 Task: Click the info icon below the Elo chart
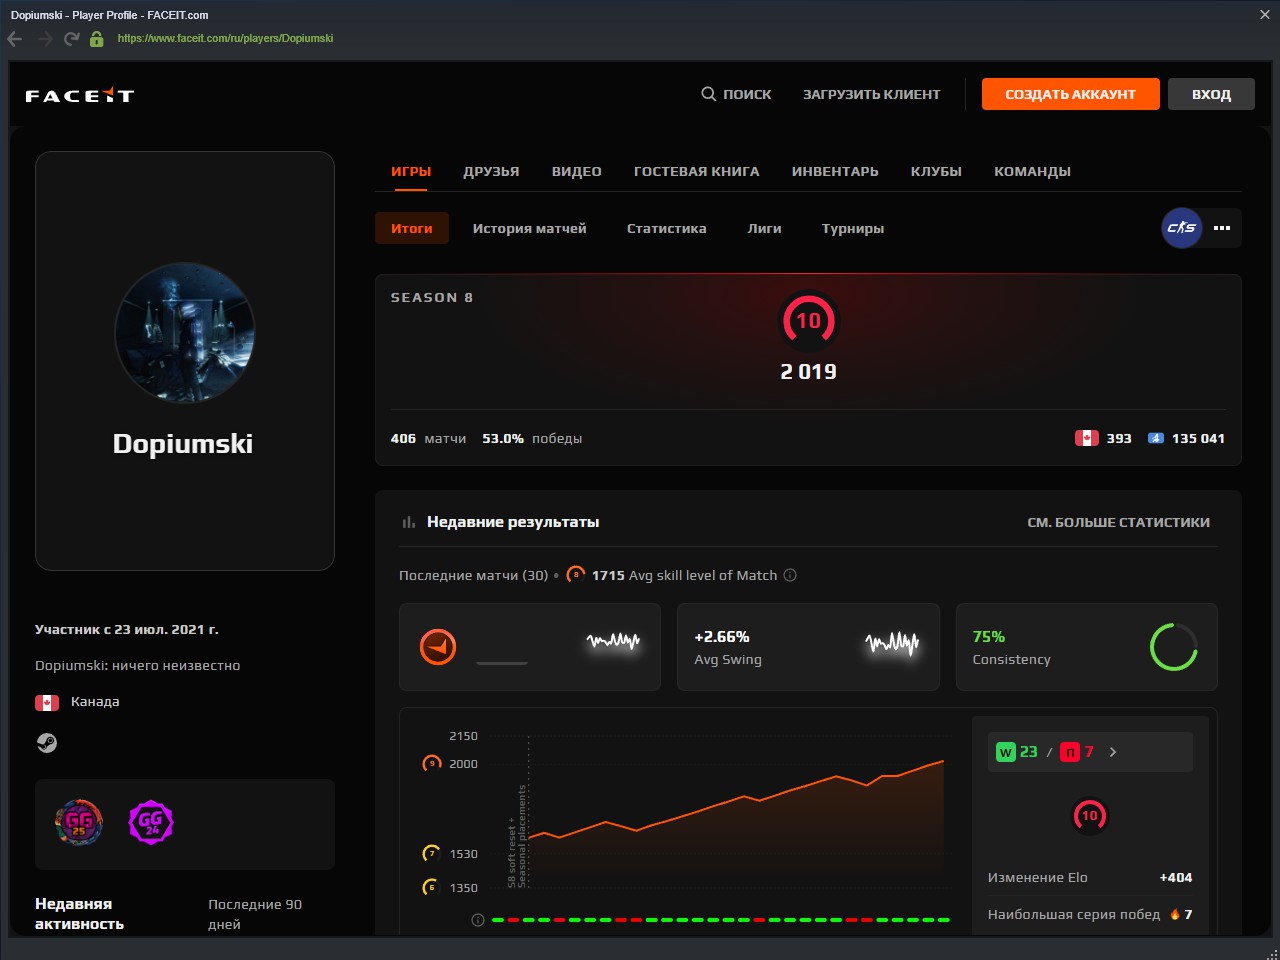[x=478, y=920]
